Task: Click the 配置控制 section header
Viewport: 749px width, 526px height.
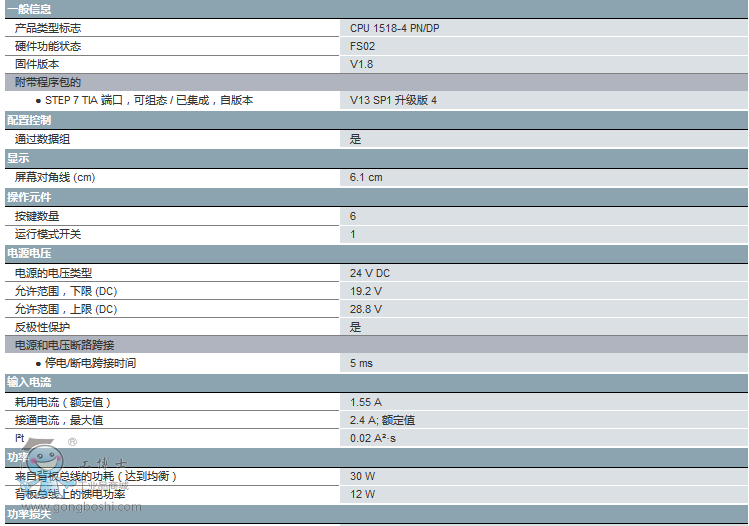Action: [x=29, y=120]
